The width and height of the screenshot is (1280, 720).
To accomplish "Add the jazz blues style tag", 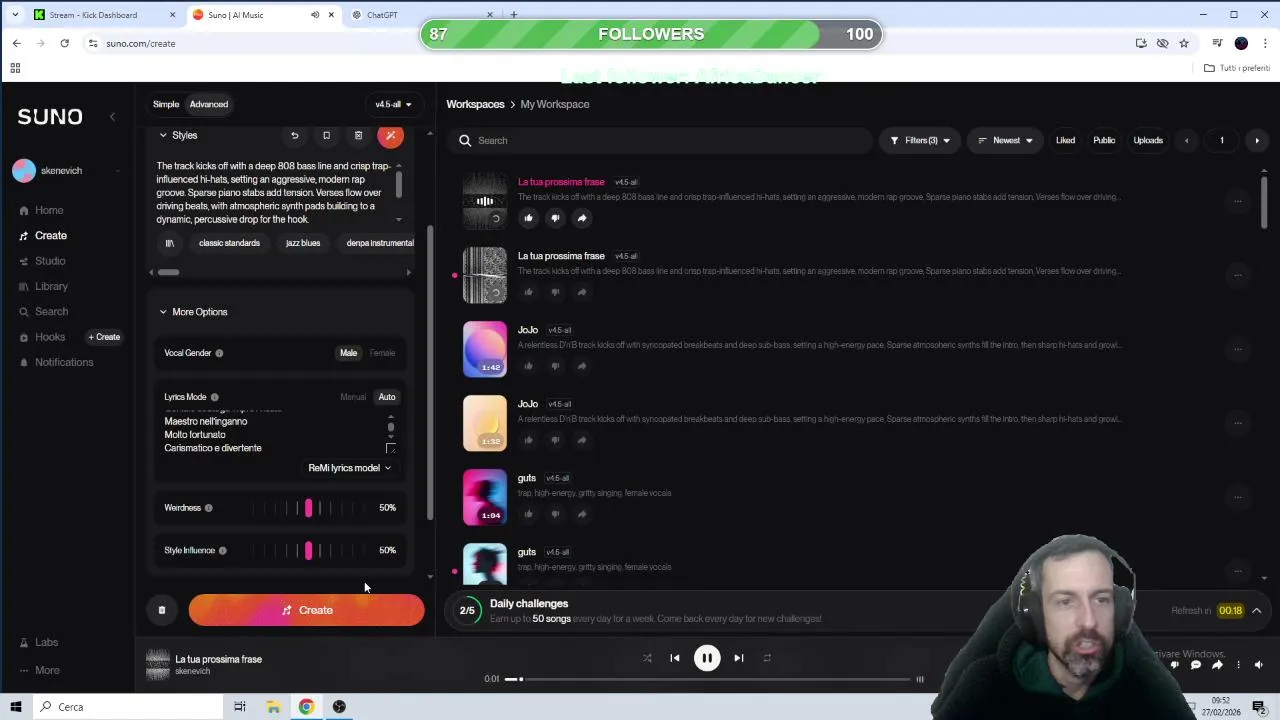I will (x=303, y=243).
